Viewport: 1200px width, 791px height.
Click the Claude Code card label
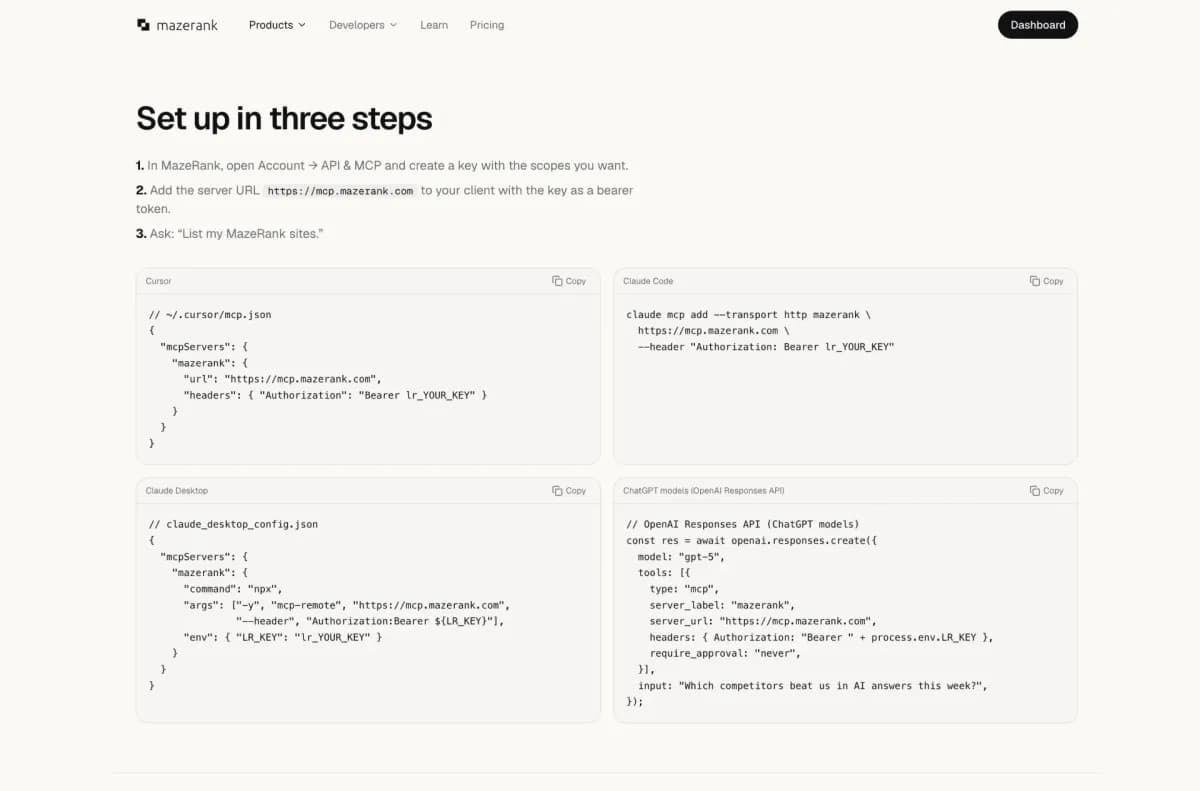(x=648, y=281)
